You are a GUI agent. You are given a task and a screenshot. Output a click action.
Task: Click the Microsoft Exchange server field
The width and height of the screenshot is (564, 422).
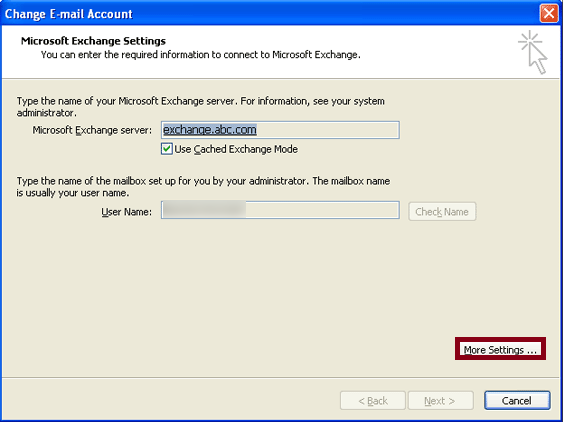[x=280, y=130]
